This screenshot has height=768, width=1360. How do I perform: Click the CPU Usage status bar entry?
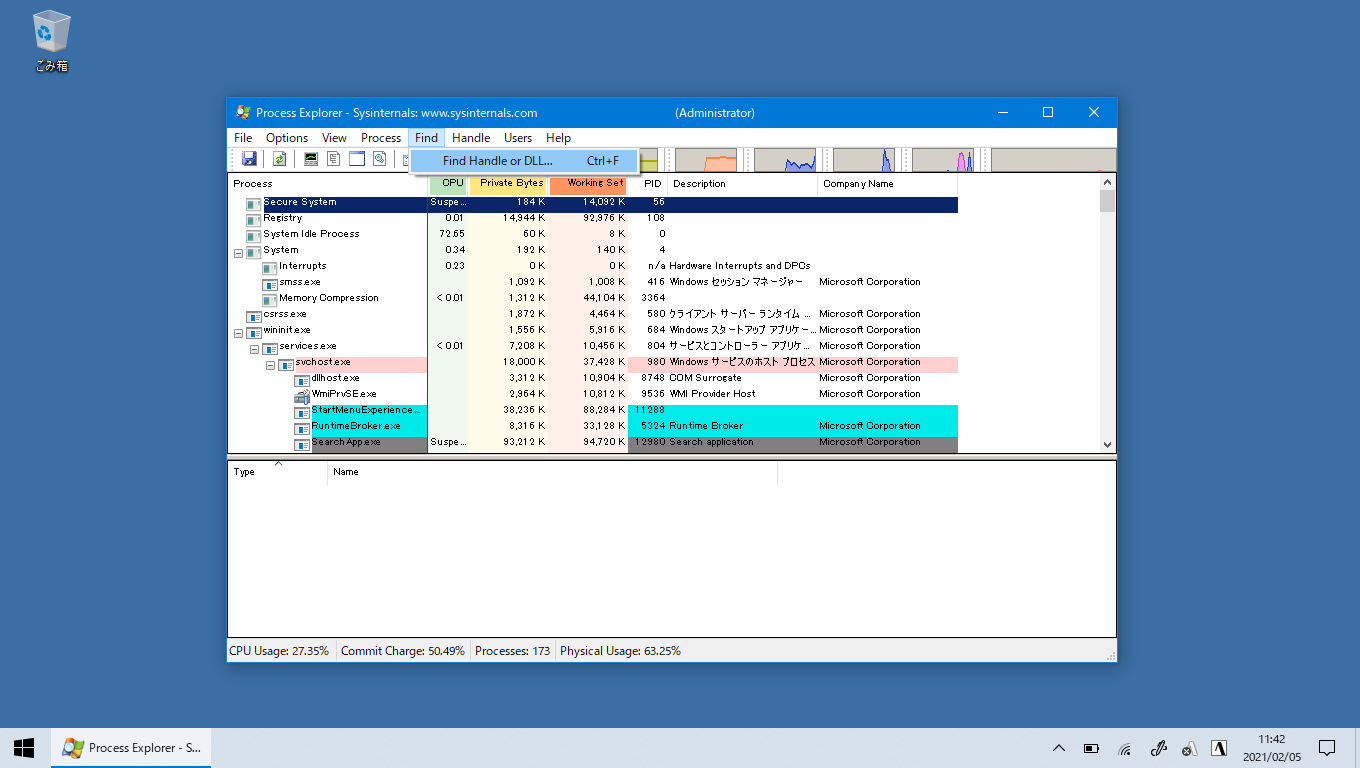279,651
